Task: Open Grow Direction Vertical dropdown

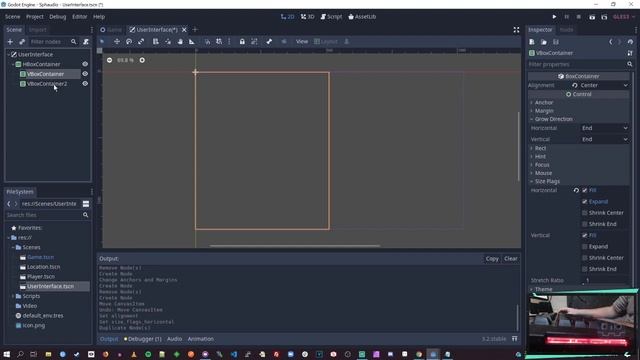Action: pyautogui.click(x=604, y=139)
